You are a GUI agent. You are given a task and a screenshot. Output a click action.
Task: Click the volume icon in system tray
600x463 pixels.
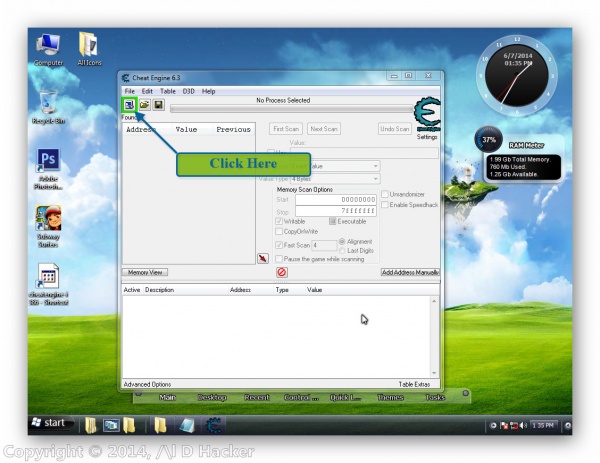click(523, 426)
